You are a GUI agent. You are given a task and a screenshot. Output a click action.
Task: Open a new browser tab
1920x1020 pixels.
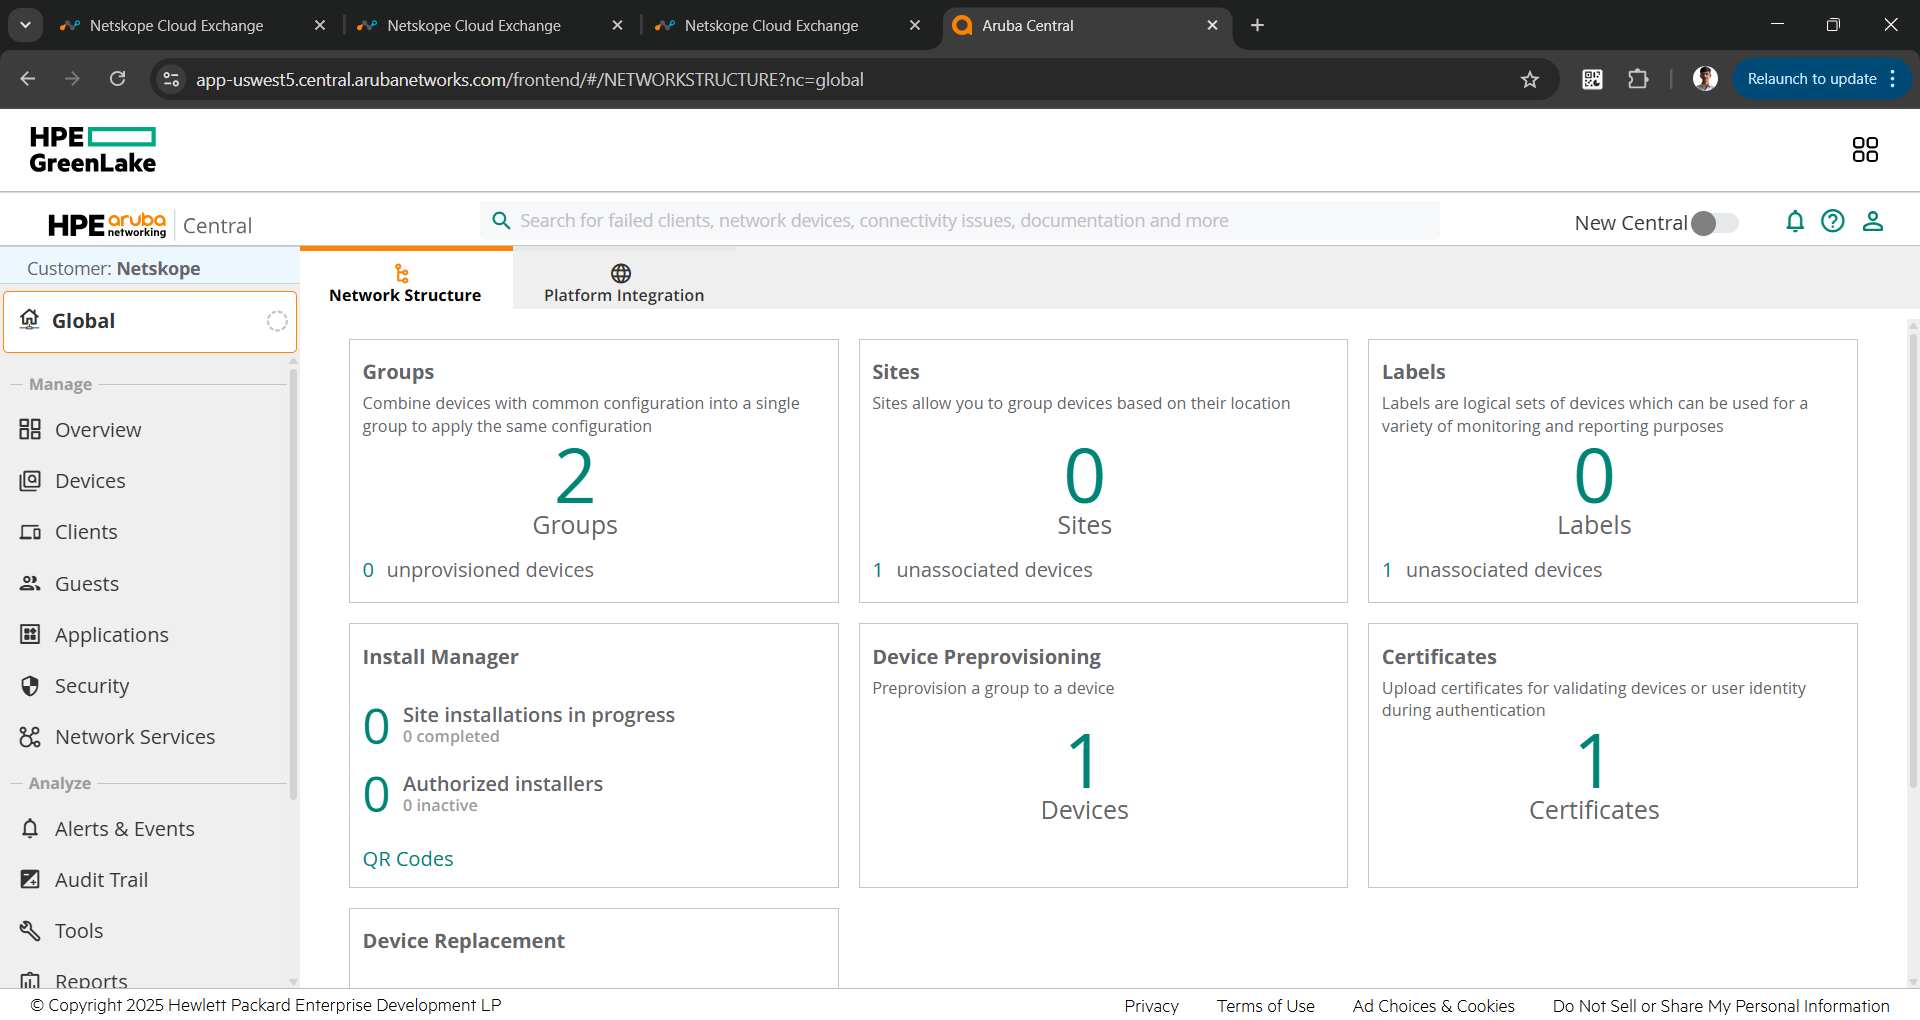[1257, 25]
